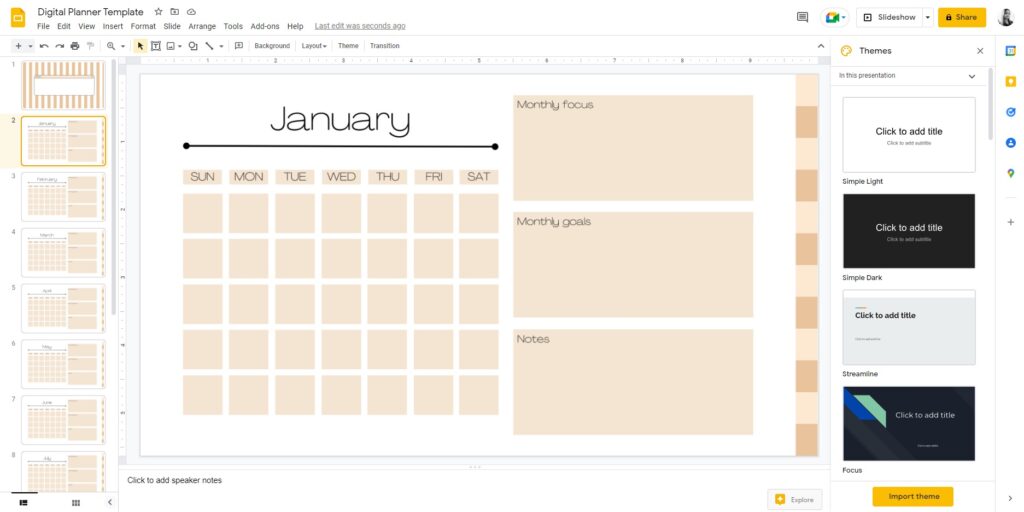The image size is (1024, 512).
Task: Select the Simple Dark theme thumbnail
Action: (x=908, y=231)
